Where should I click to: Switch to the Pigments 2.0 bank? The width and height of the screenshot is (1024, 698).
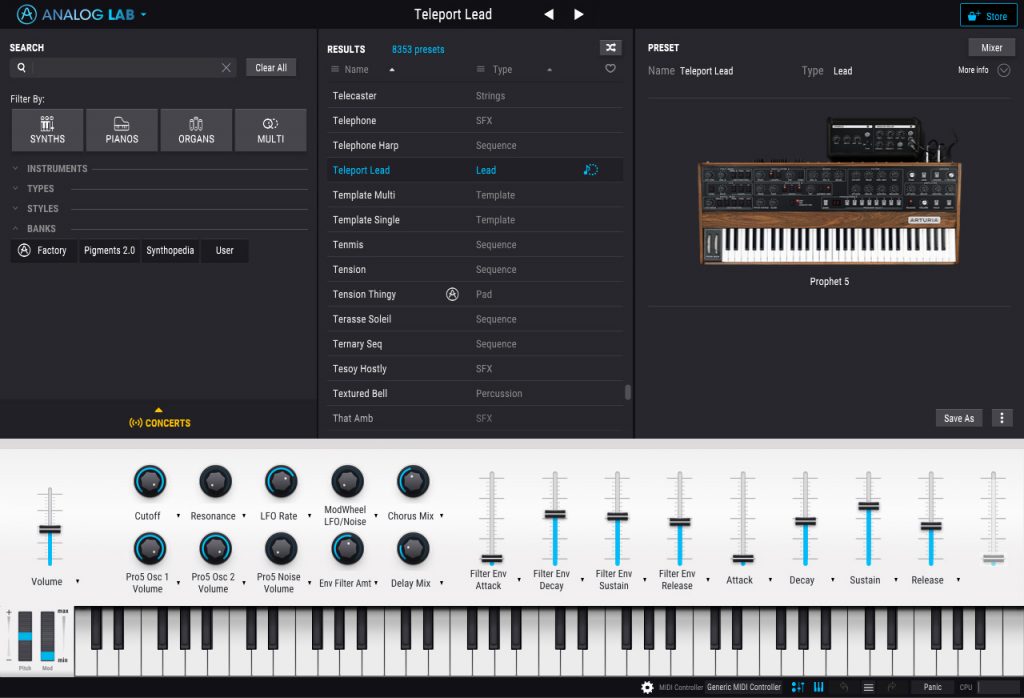[x=109, y=250]
